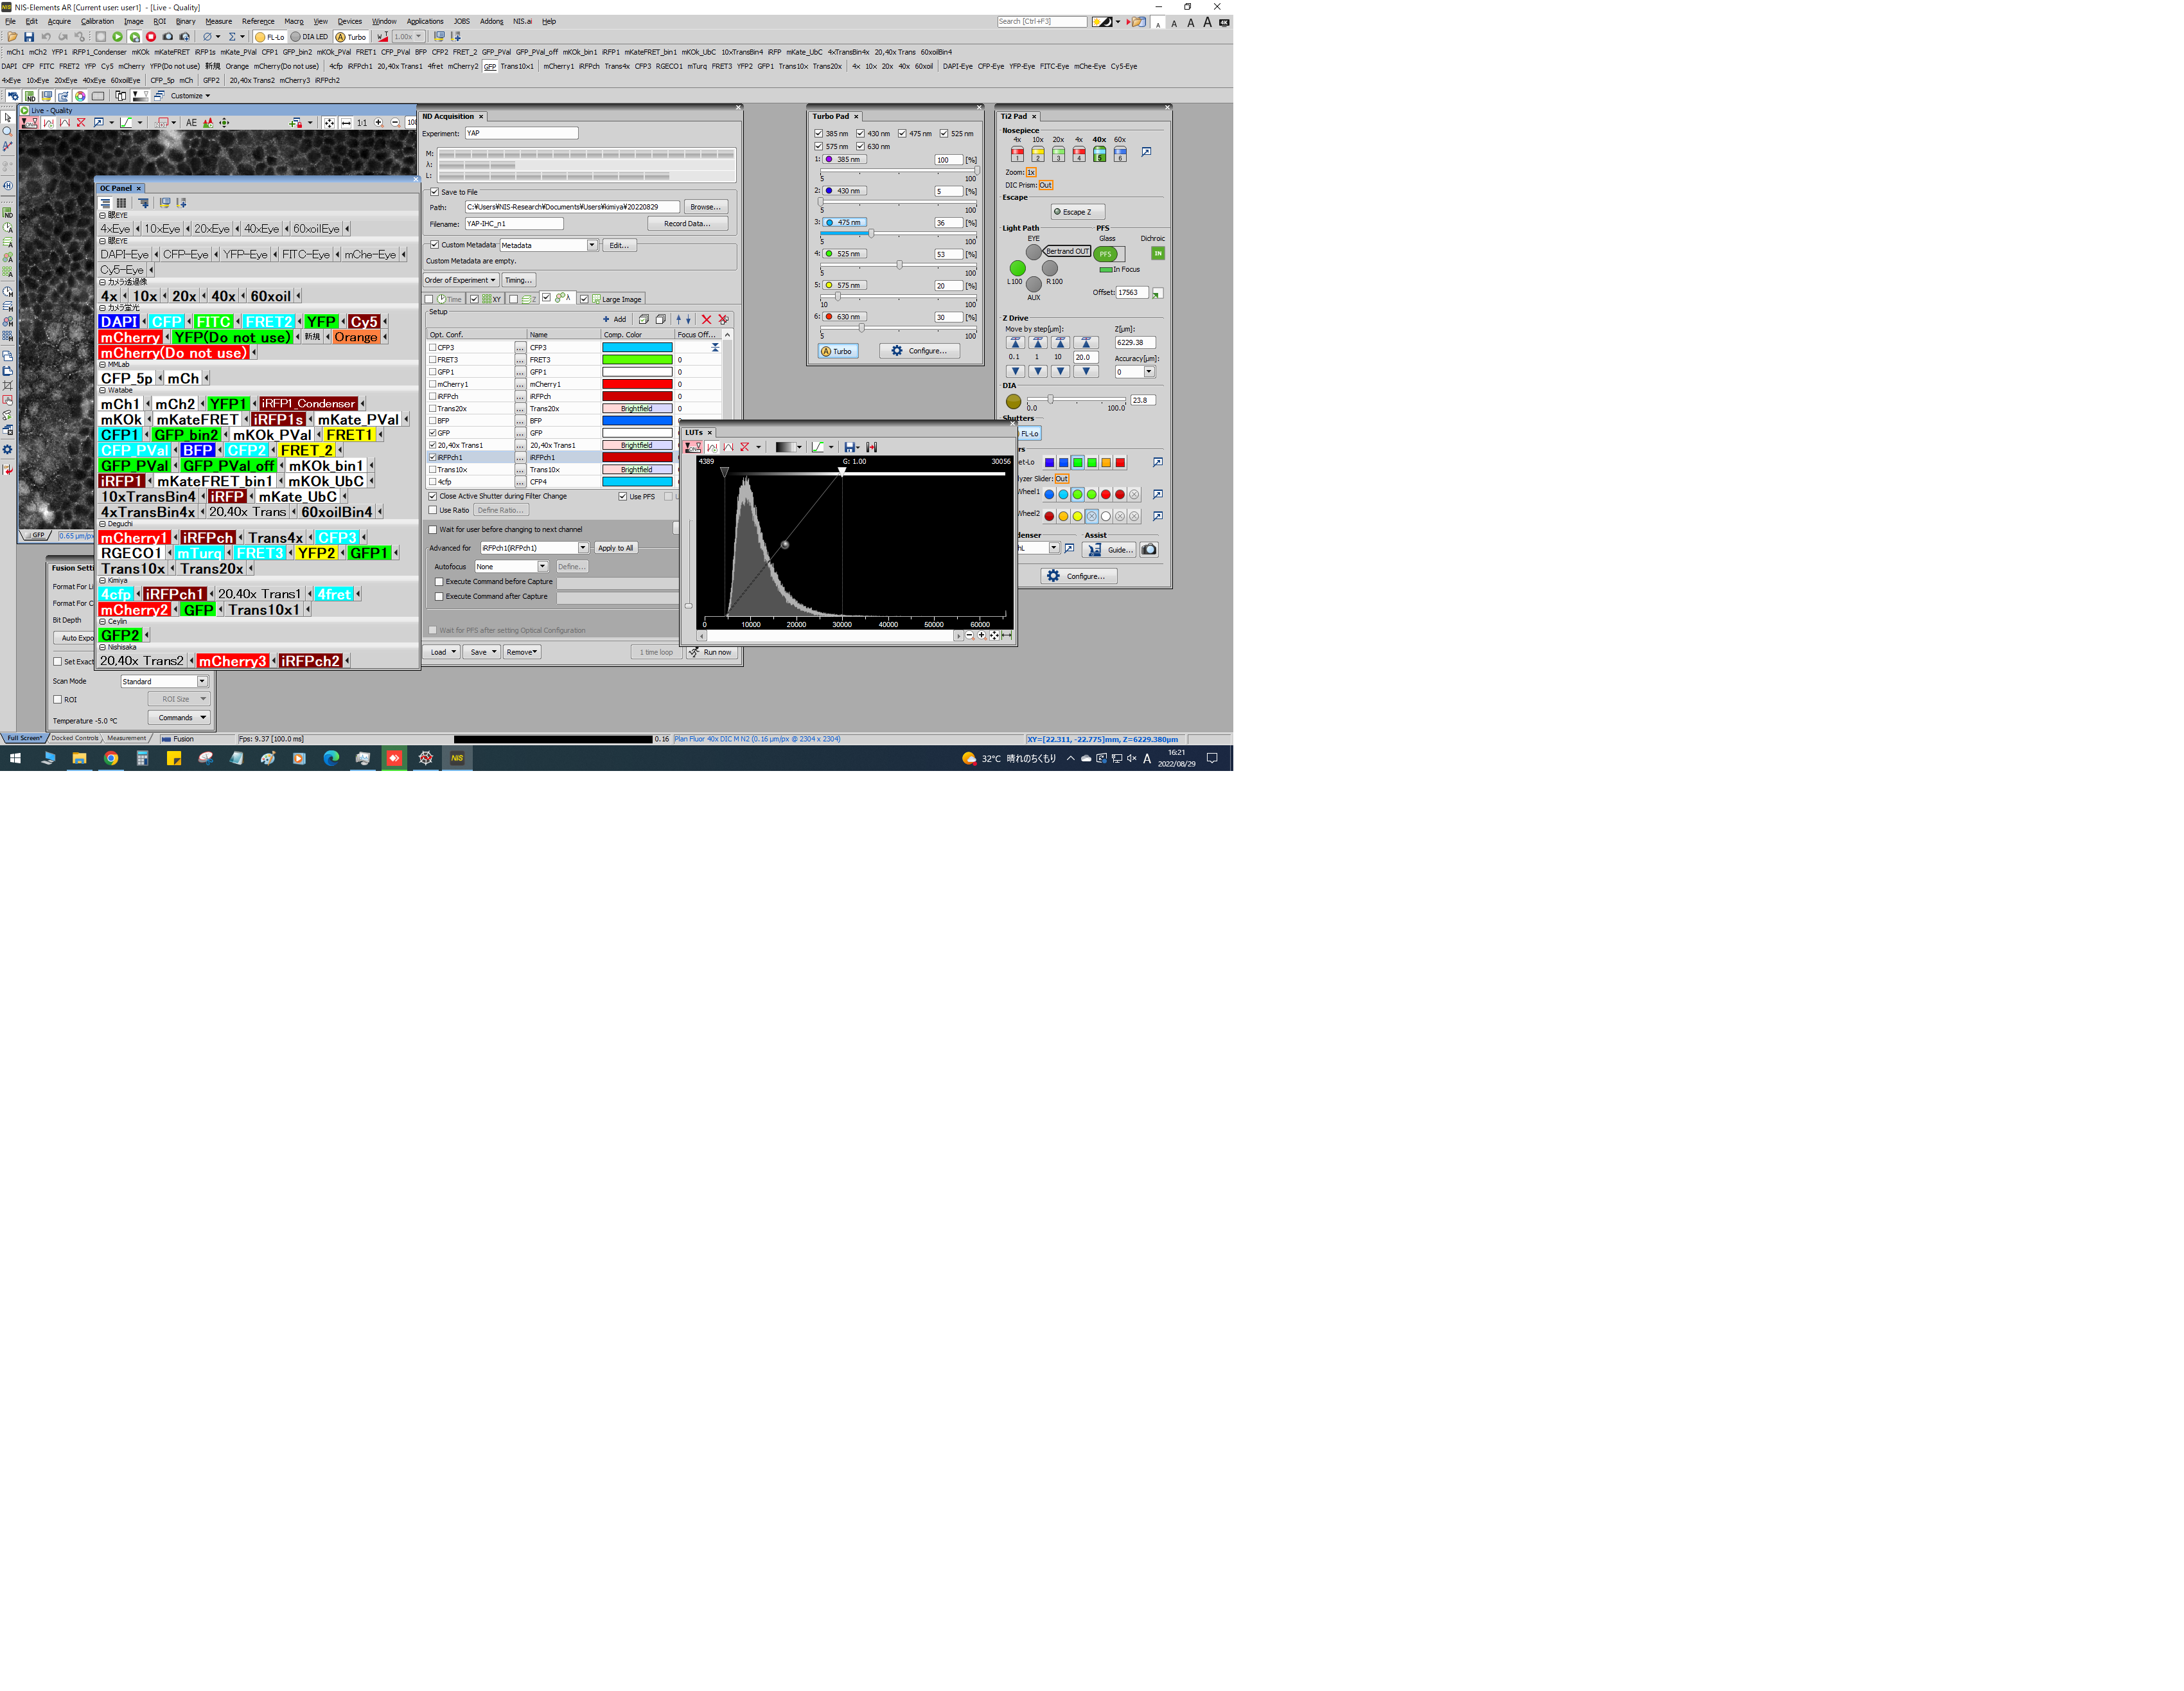Toggle the PFS switch in Ti2 Pad
The width and height of the screenshot is (2184, 1691).
tap(1109, 254)
